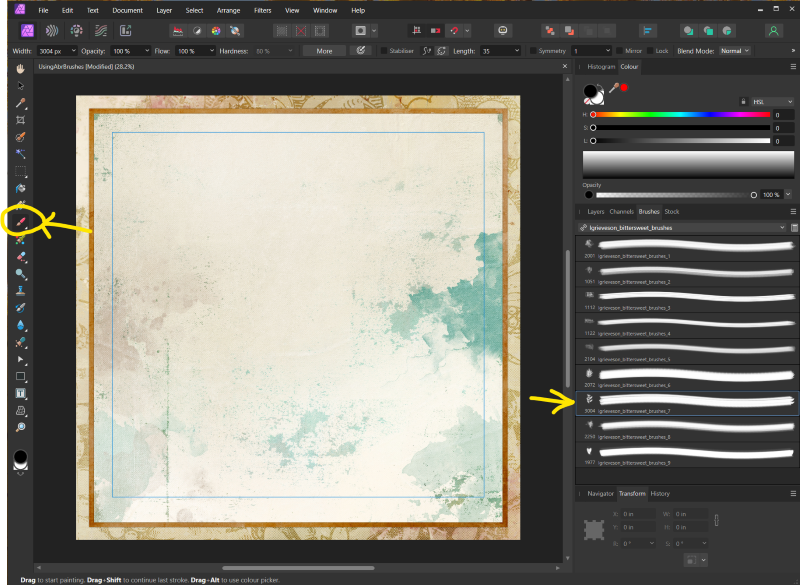Select the Blur Brush droplet tool
Screen dimensions: 800x585
tap(20, 325)
